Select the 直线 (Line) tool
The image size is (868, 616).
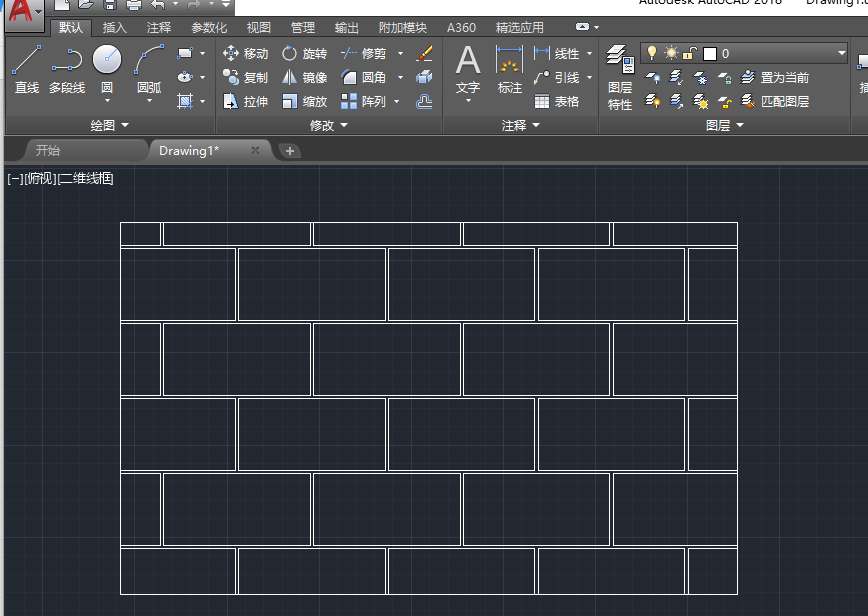tap(26, 69)
